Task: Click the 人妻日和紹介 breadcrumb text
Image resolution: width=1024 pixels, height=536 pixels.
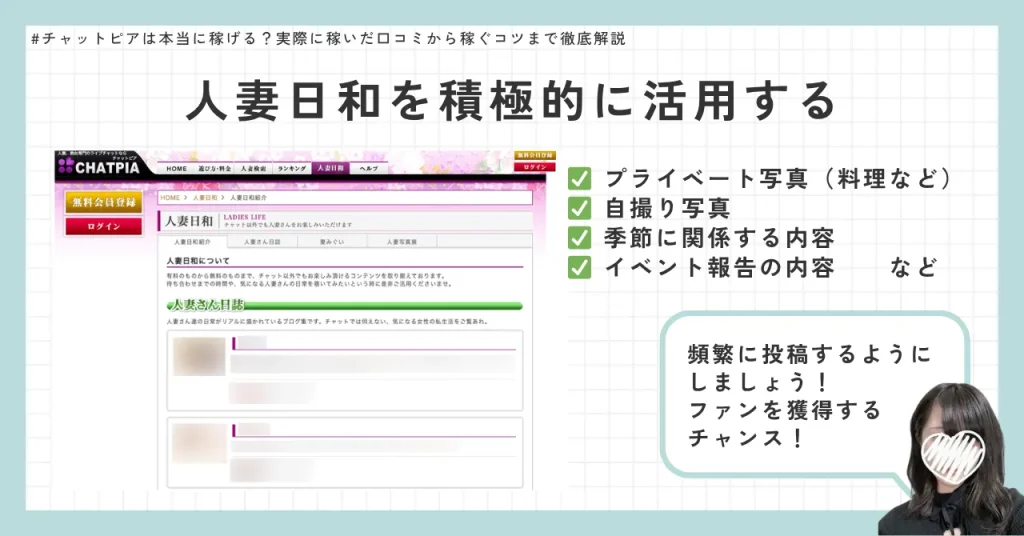Action: click(248, 197)
